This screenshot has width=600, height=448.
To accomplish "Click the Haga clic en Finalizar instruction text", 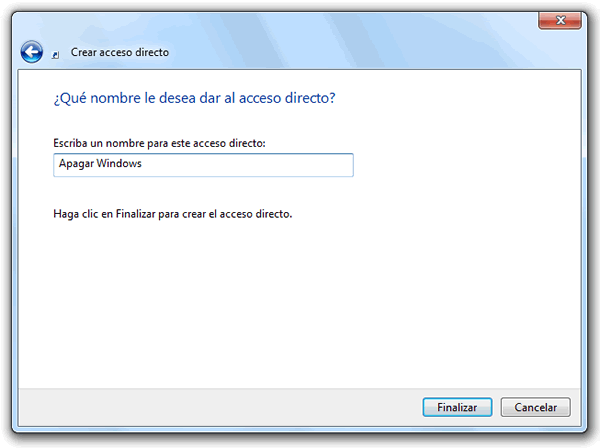I will click(173, 214).
